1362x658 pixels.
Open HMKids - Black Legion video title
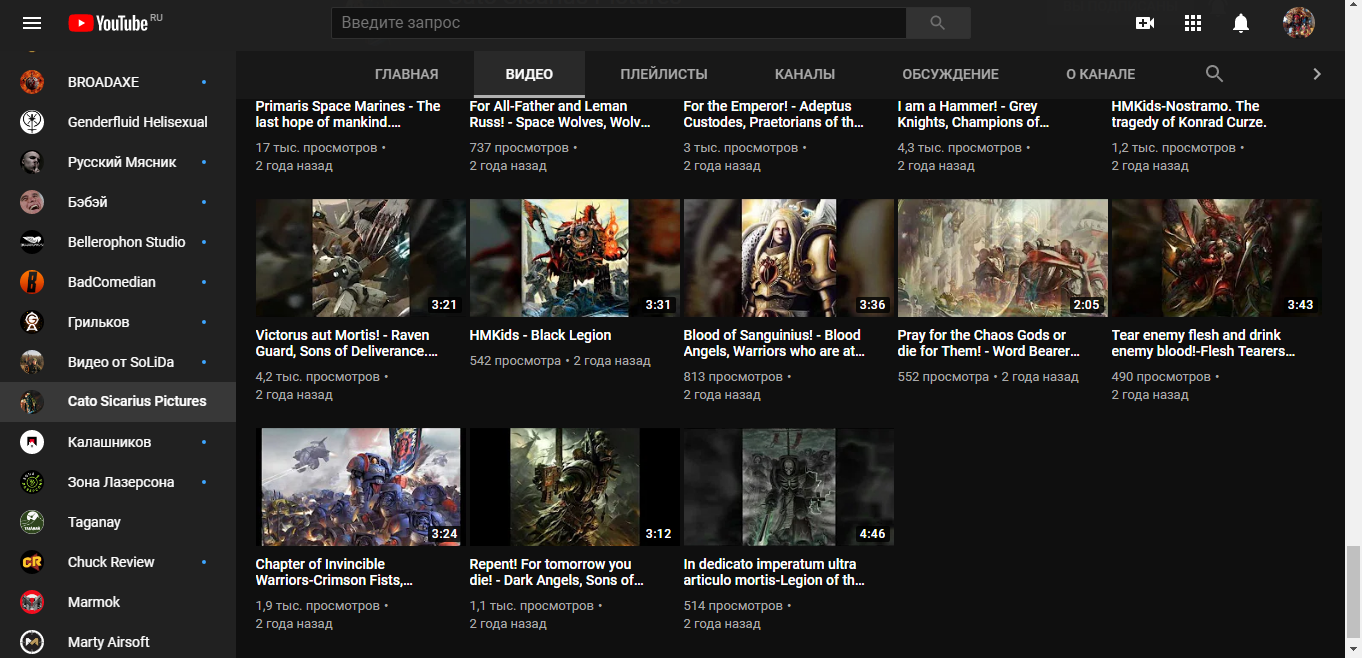tap(540, 335)
